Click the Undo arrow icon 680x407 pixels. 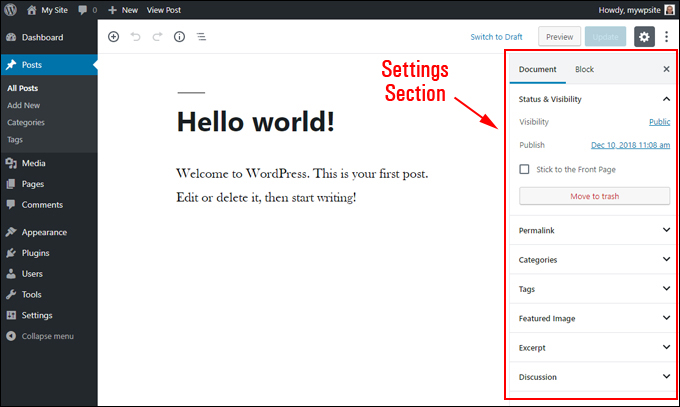click(x=136, y=37)
